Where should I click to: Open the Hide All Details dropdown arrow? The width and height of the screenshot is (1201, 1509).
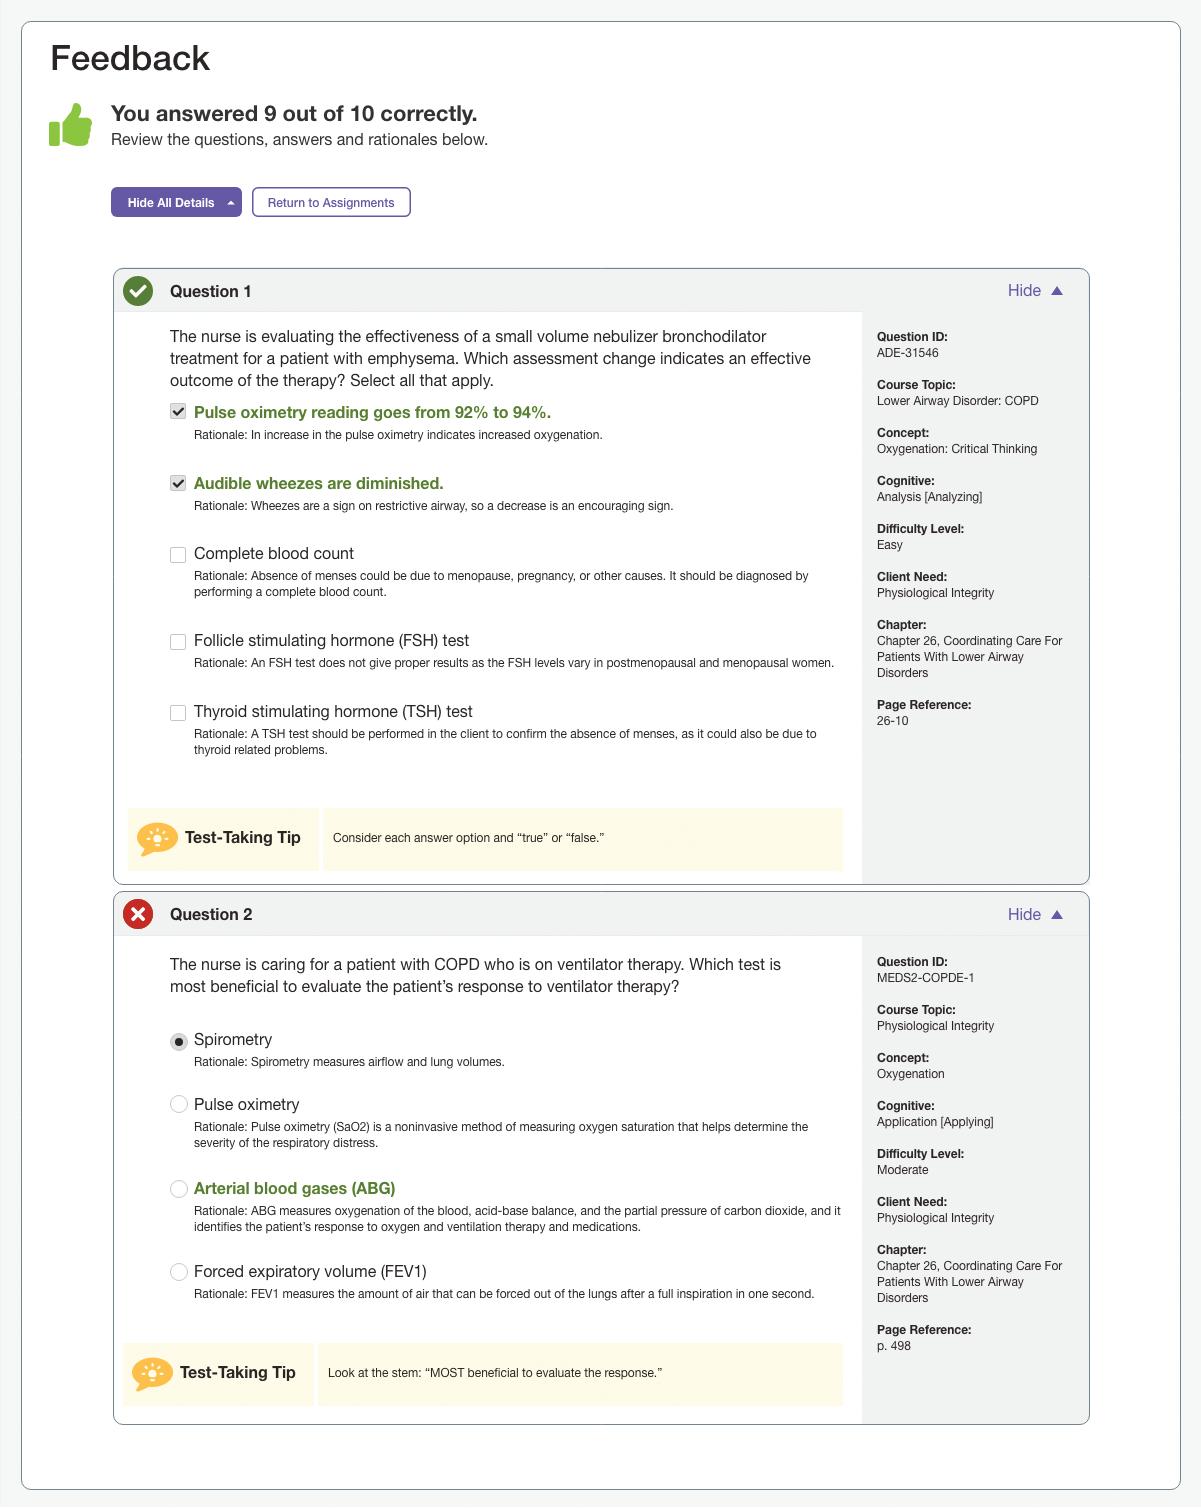(231, 203)
